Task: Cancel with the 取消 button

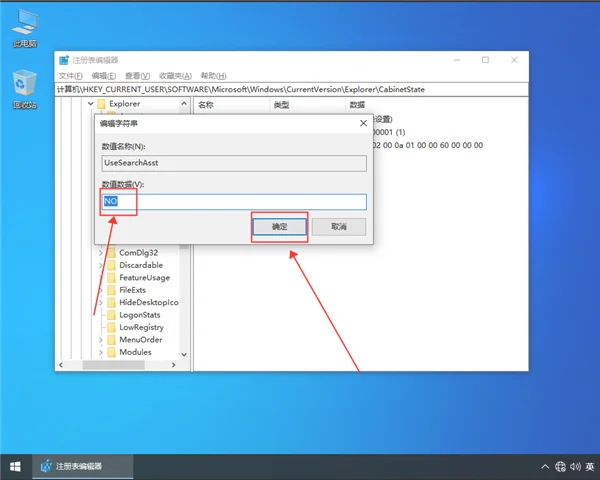Action: click(339, 227)
